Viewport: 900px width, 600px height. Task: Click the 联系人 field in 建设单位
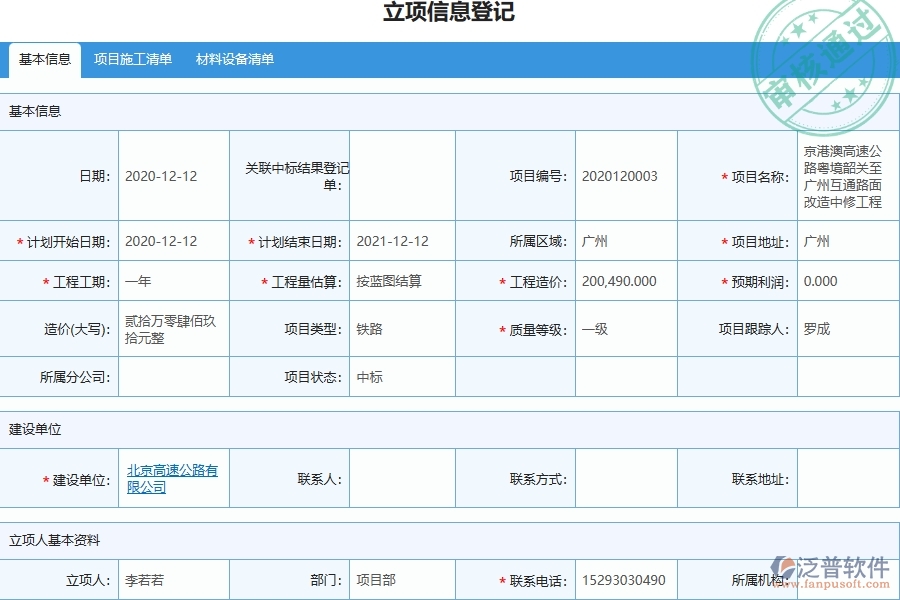[x=398, y=478]
